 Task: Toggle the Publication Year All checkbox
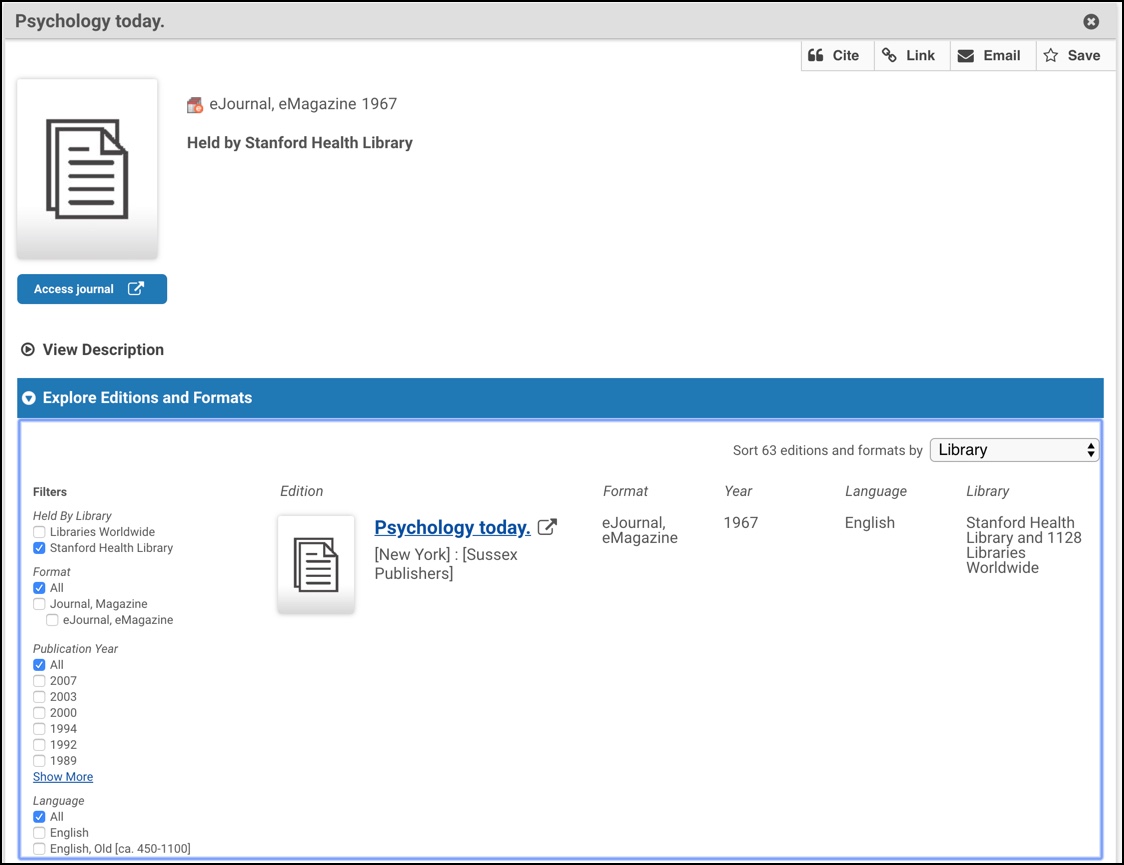[x=39, y=665]
